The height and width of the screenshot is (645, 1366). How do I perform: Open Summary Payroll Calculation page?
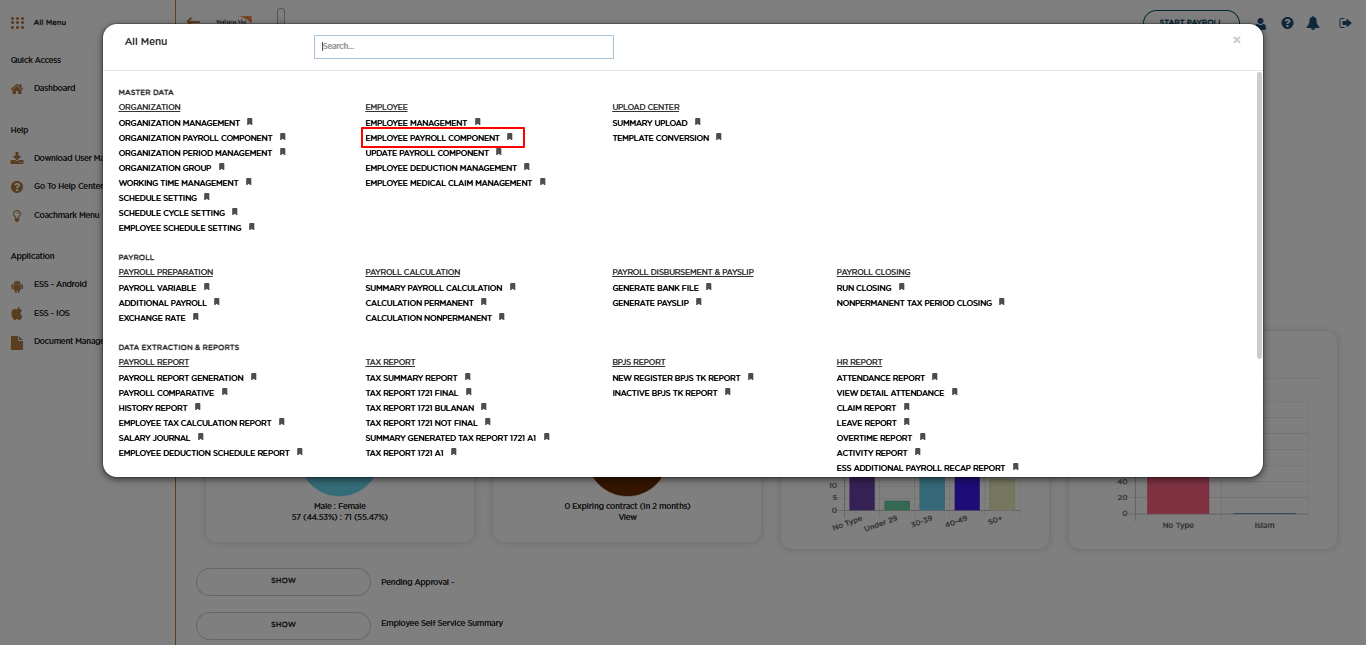433,288
